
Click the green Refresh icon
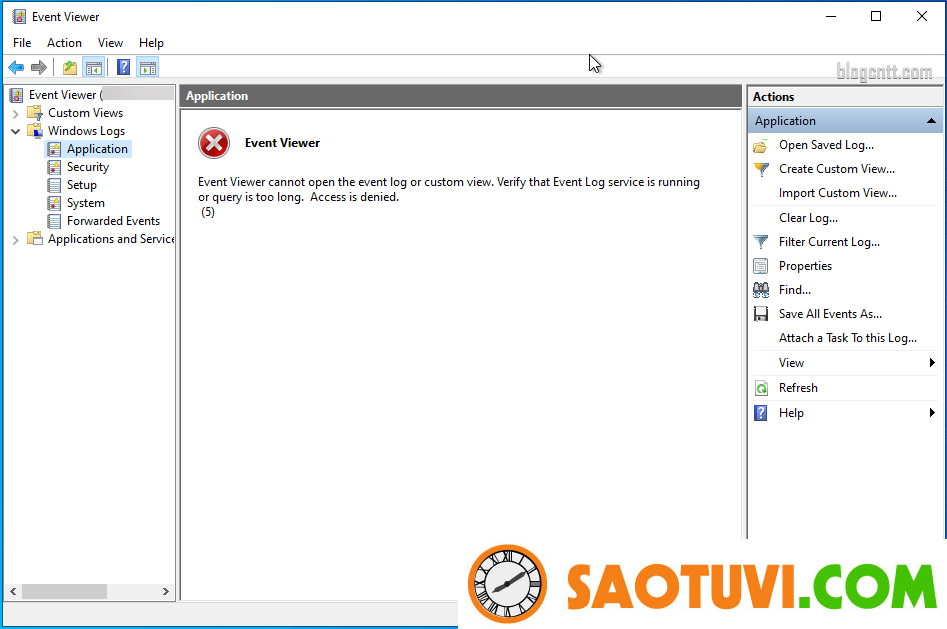click(762, 388)
